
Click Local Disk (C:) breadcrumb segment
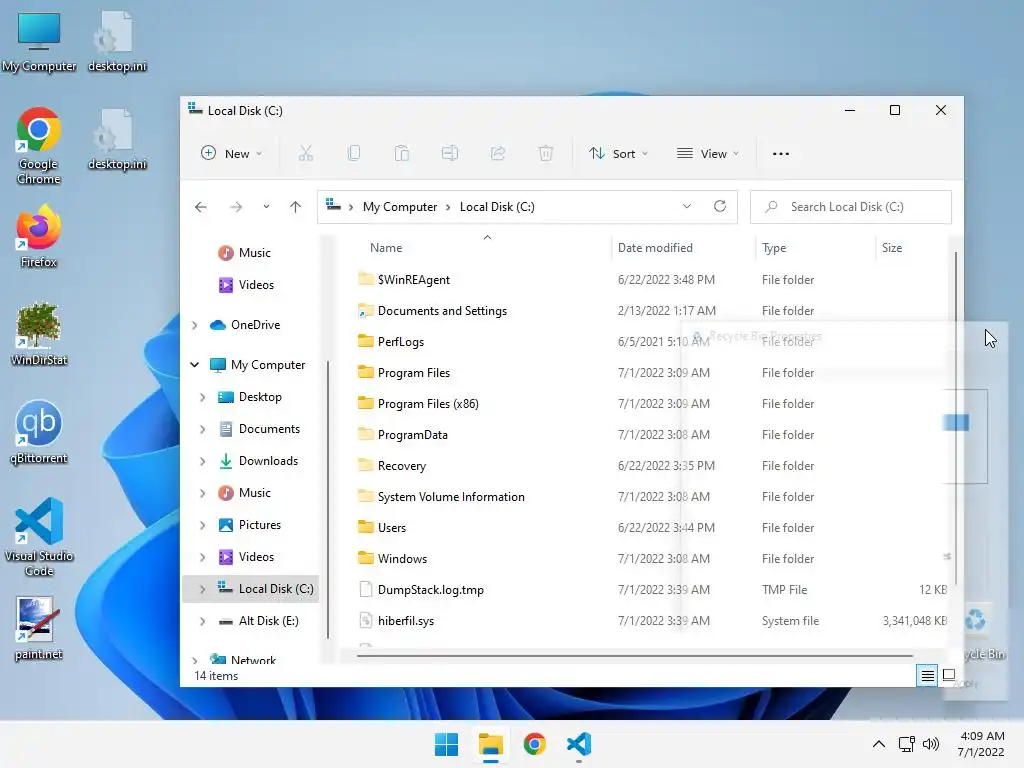(497, 207)
